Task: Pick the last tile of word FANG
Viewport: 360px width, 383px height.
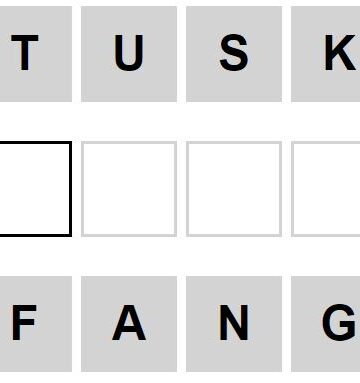Action: click(326, 324)
